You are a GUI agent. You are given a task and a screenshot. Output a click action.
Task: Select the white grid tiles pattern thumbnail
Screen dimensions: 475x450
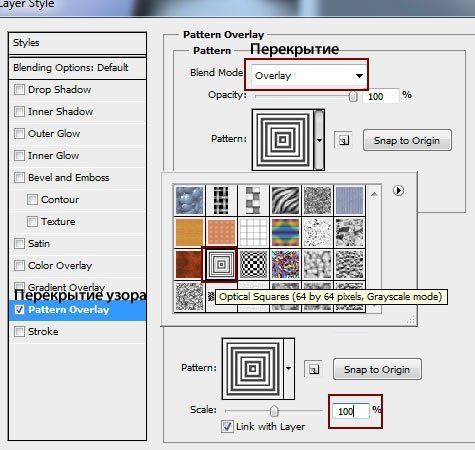click(x=253, y=232)
